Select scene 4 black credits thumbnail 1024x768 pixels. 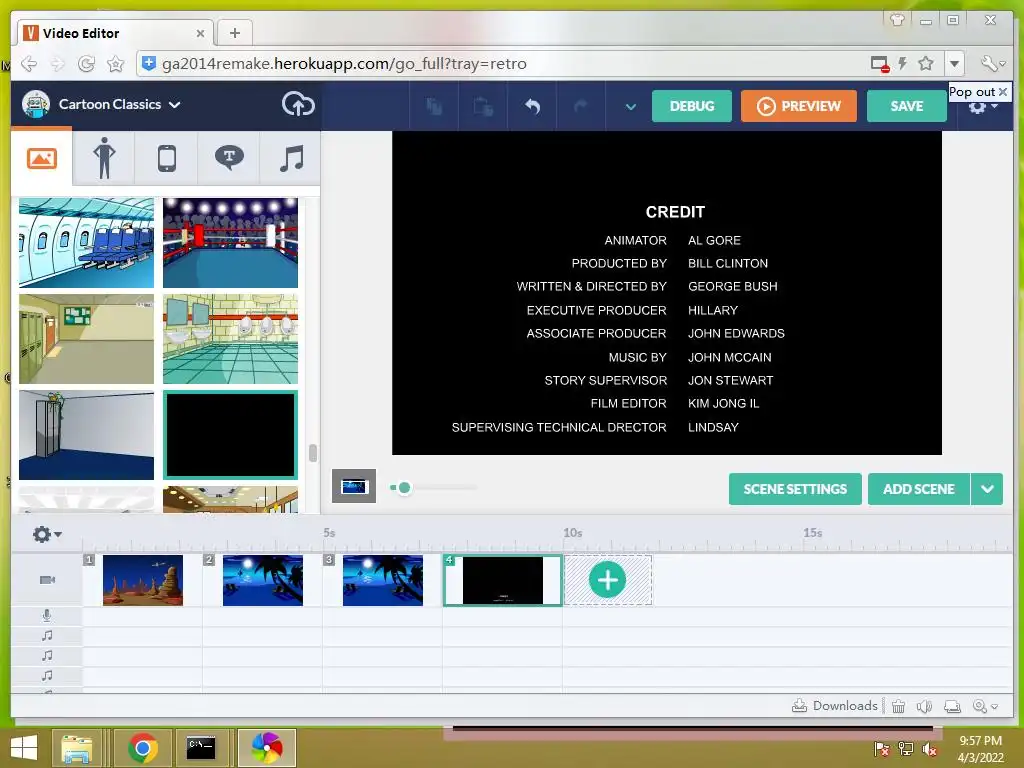coord(503,580)
